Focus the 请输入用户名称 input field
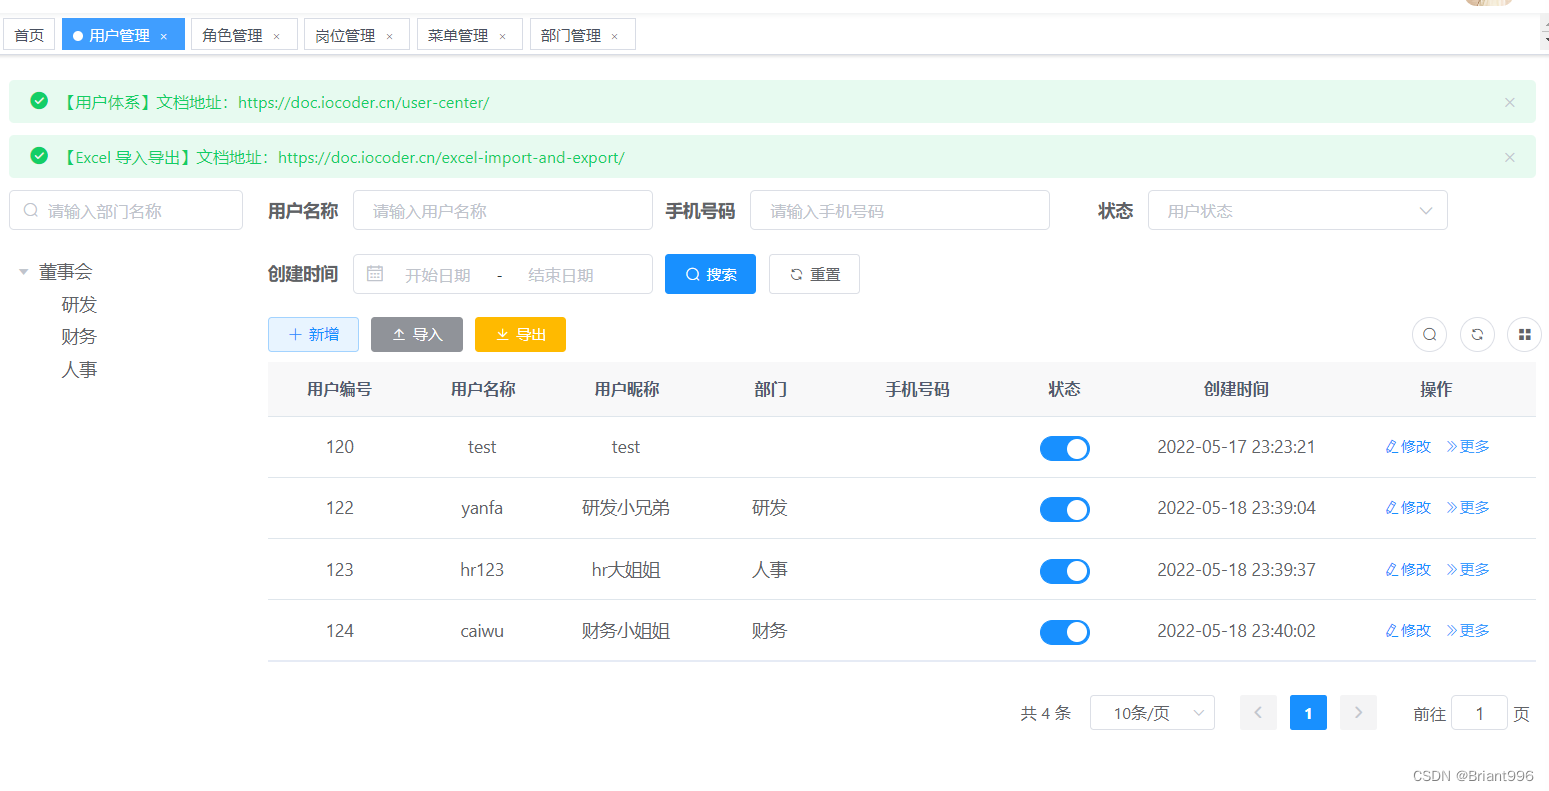1549x791 pixels. coord(503,210)
